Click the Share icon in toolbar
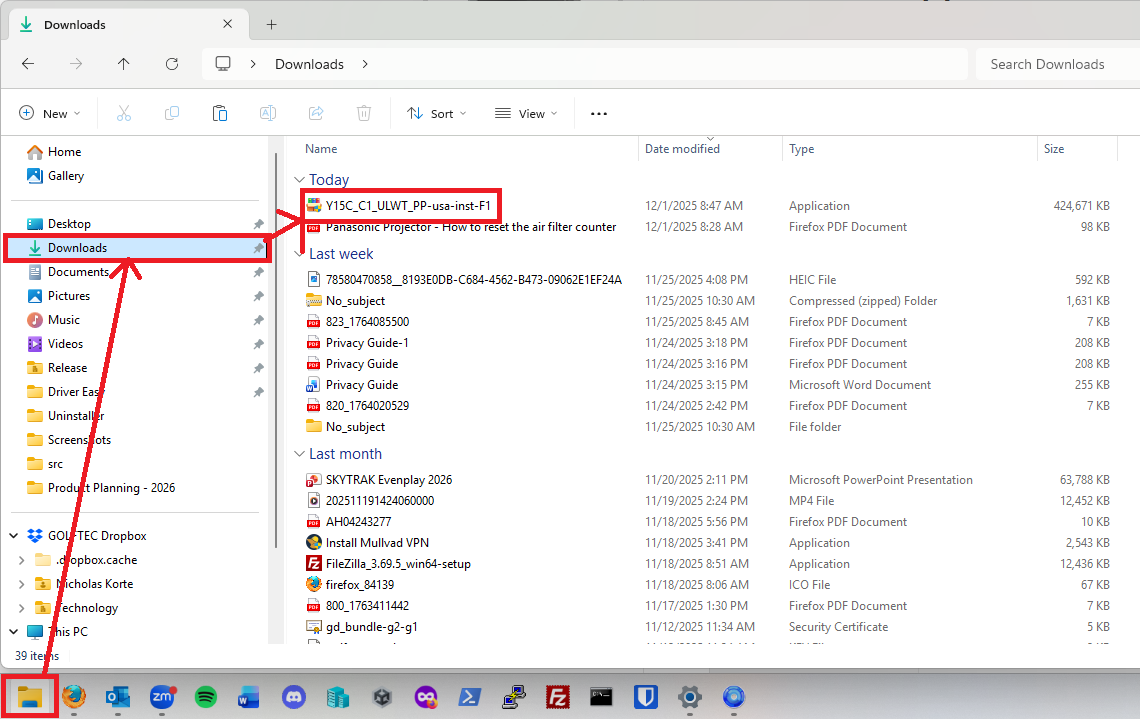Screen dimensions: 1140x719 (x=316, y=113)
